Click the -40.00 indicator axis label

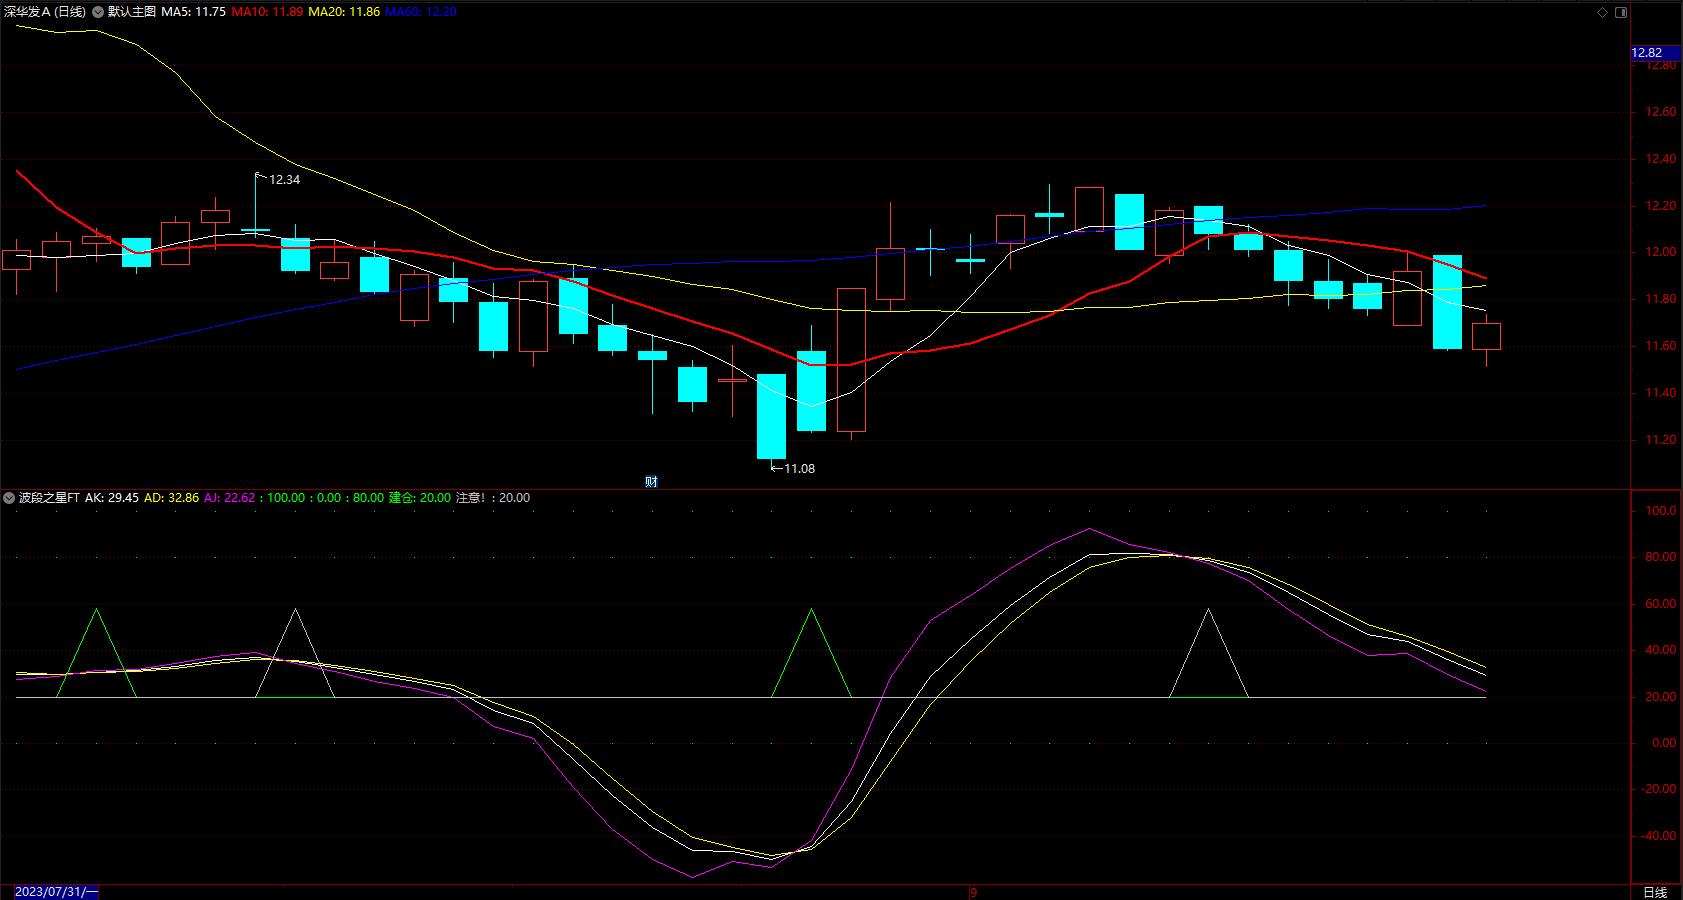click(x=1659, y=836)
